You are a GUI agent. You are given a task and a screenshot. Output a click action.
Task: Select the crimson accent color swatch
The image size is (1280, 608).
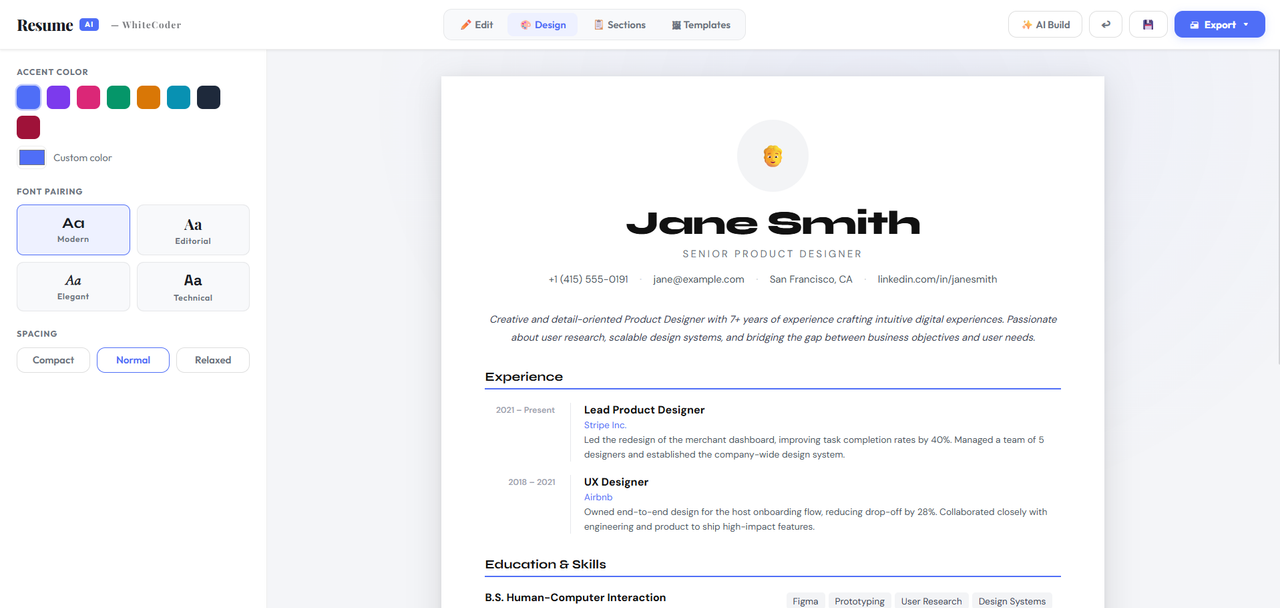pyautogui.click(x=28, y=127)
